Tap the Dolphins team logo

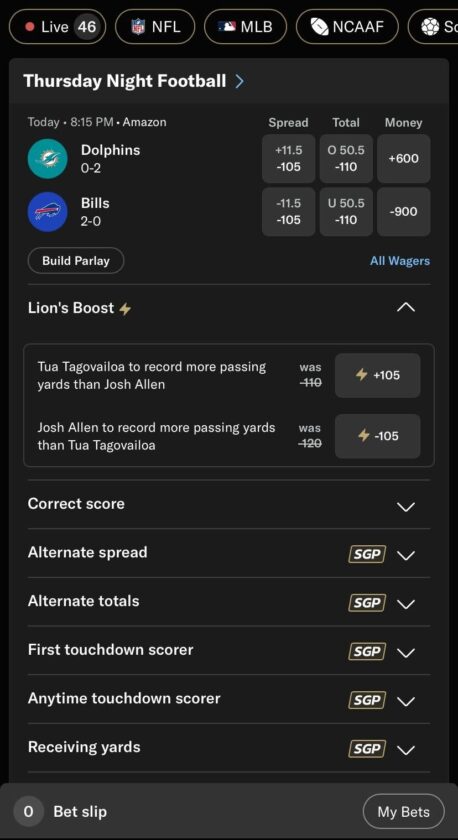48,159
